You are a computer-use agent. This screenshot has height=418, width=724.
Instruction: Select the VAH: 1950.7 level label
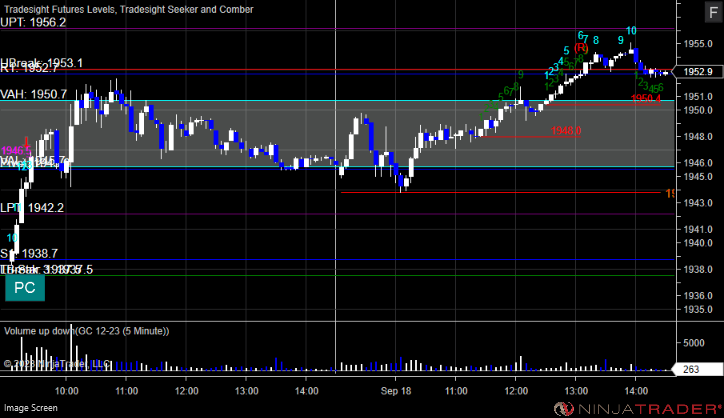(x=34, y=94)
